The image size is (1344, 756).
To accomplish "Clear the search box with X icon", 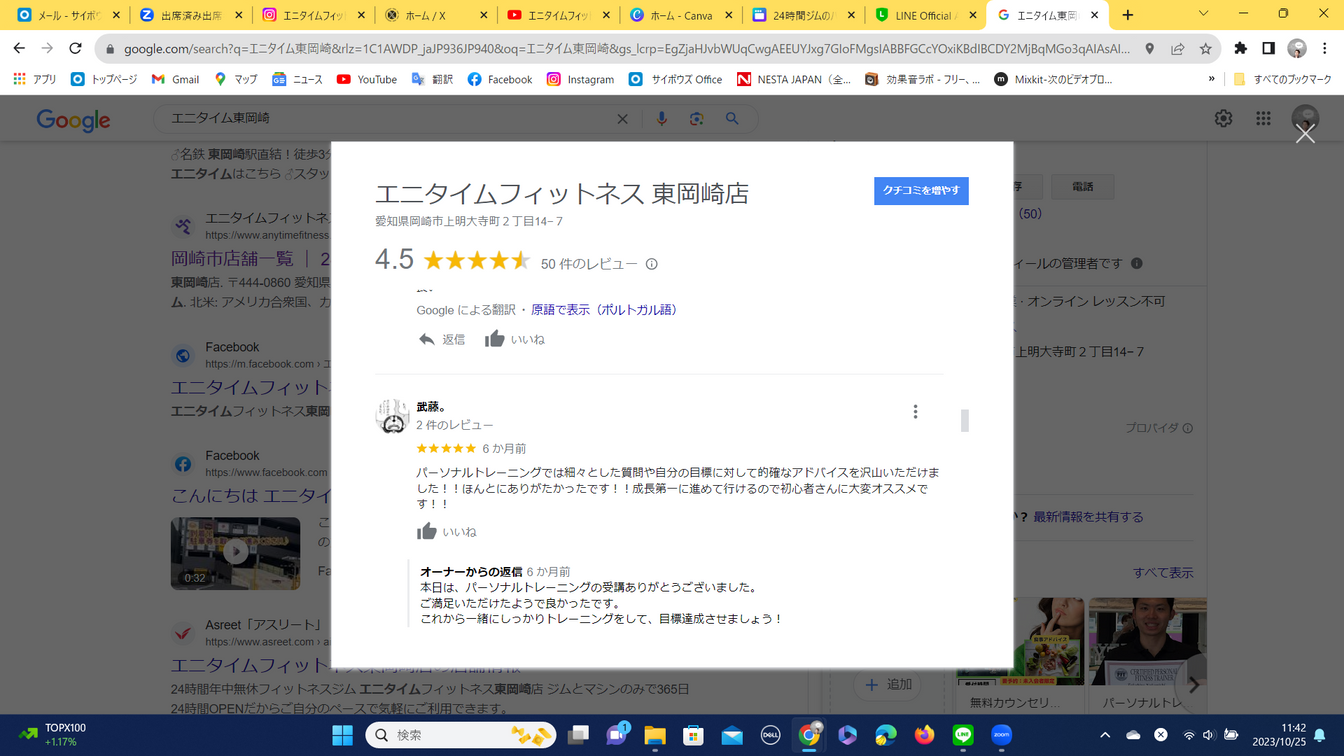I will click(x=622, y=119).
